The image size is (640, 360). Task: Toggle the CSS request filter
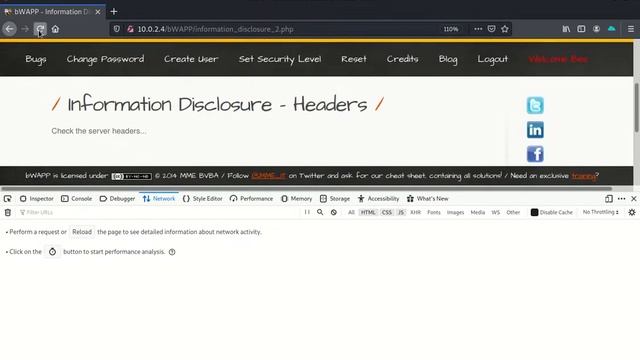[387, 212]
